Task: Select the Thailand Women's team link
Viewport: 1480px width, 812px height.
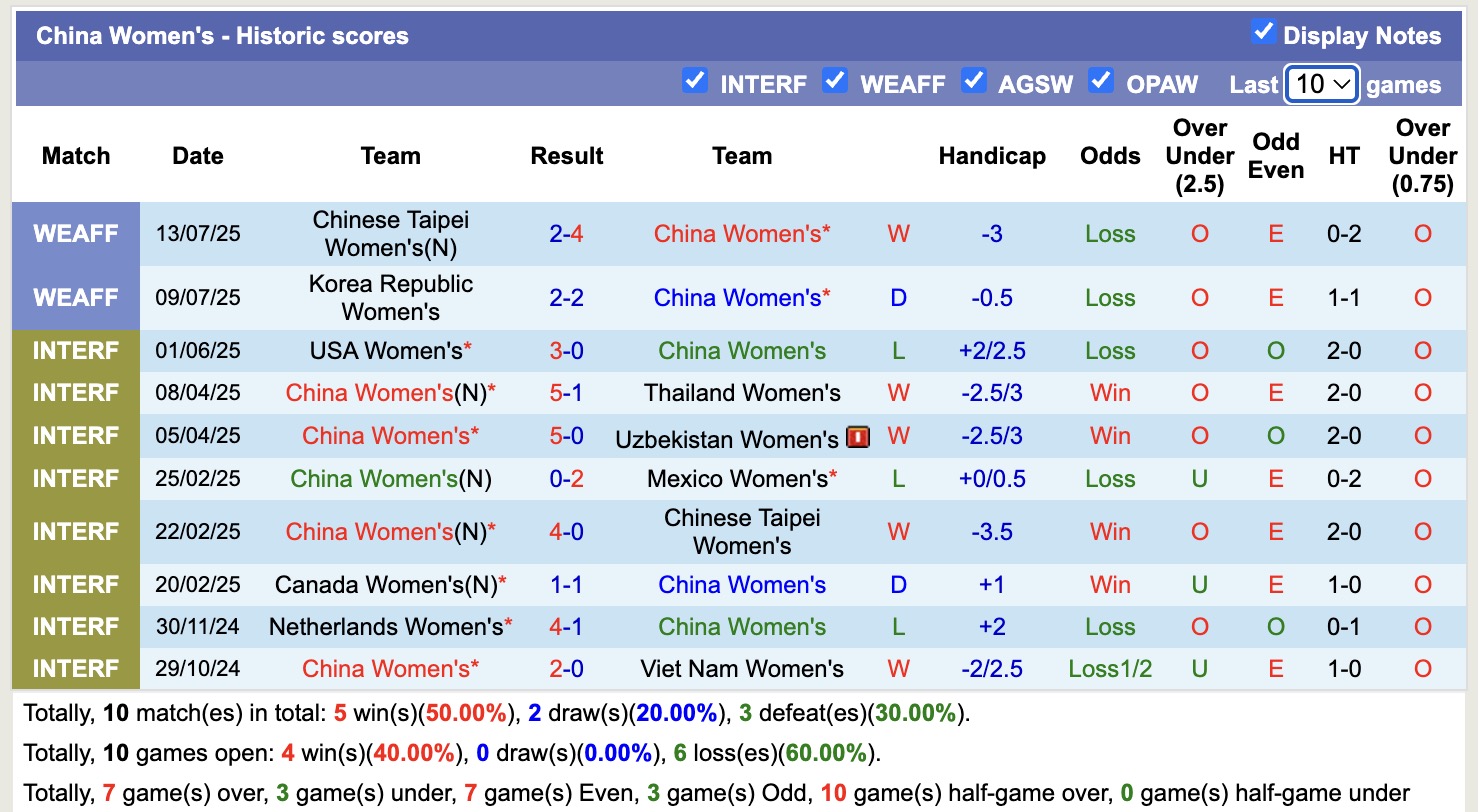Action: pyautogui.click(x=742, y=393)
